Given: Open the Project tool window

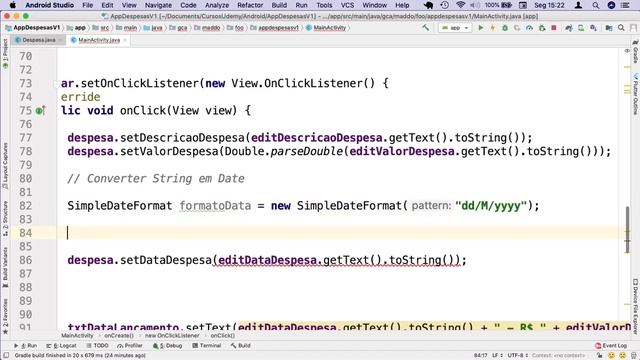Looking at the screenshot, I should click(x=5, y=53).
